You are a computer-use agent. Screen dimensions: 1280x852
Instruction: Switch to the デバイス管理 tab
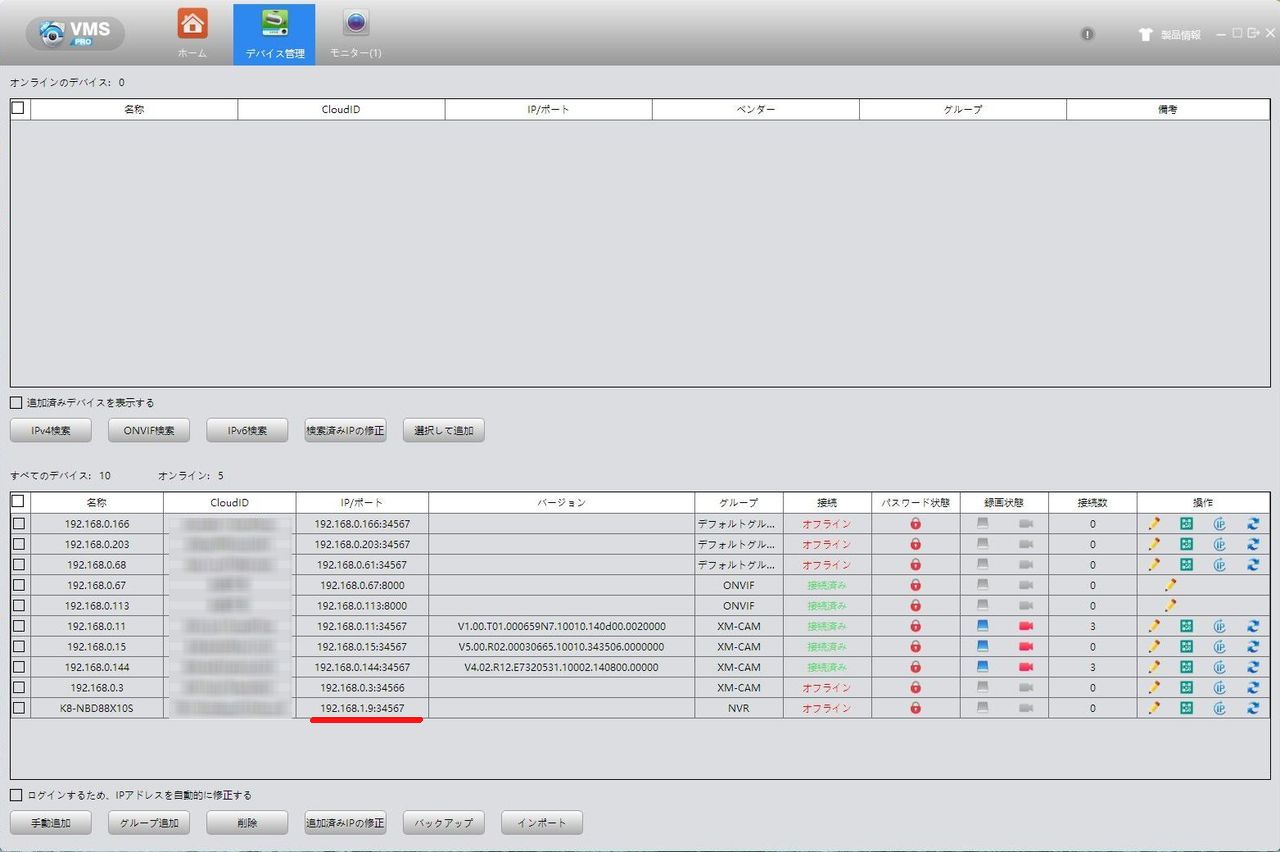pyautogui.click(x=274, y=33)
